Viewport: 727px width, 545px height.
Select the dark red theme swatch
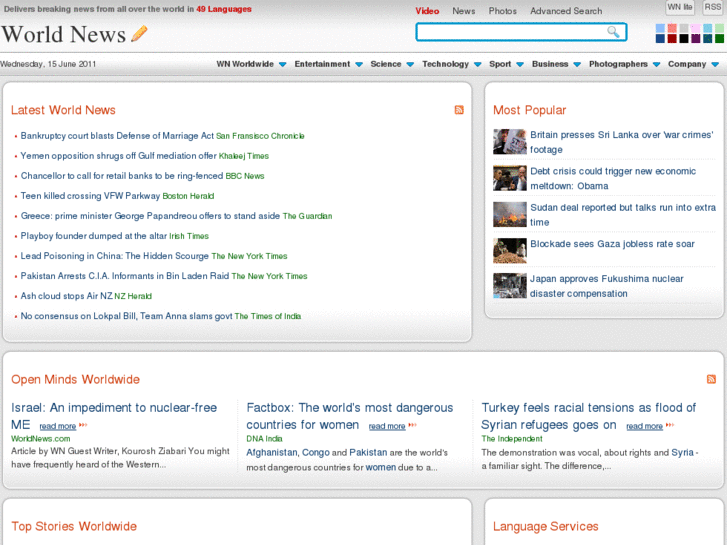coord(672,38)
